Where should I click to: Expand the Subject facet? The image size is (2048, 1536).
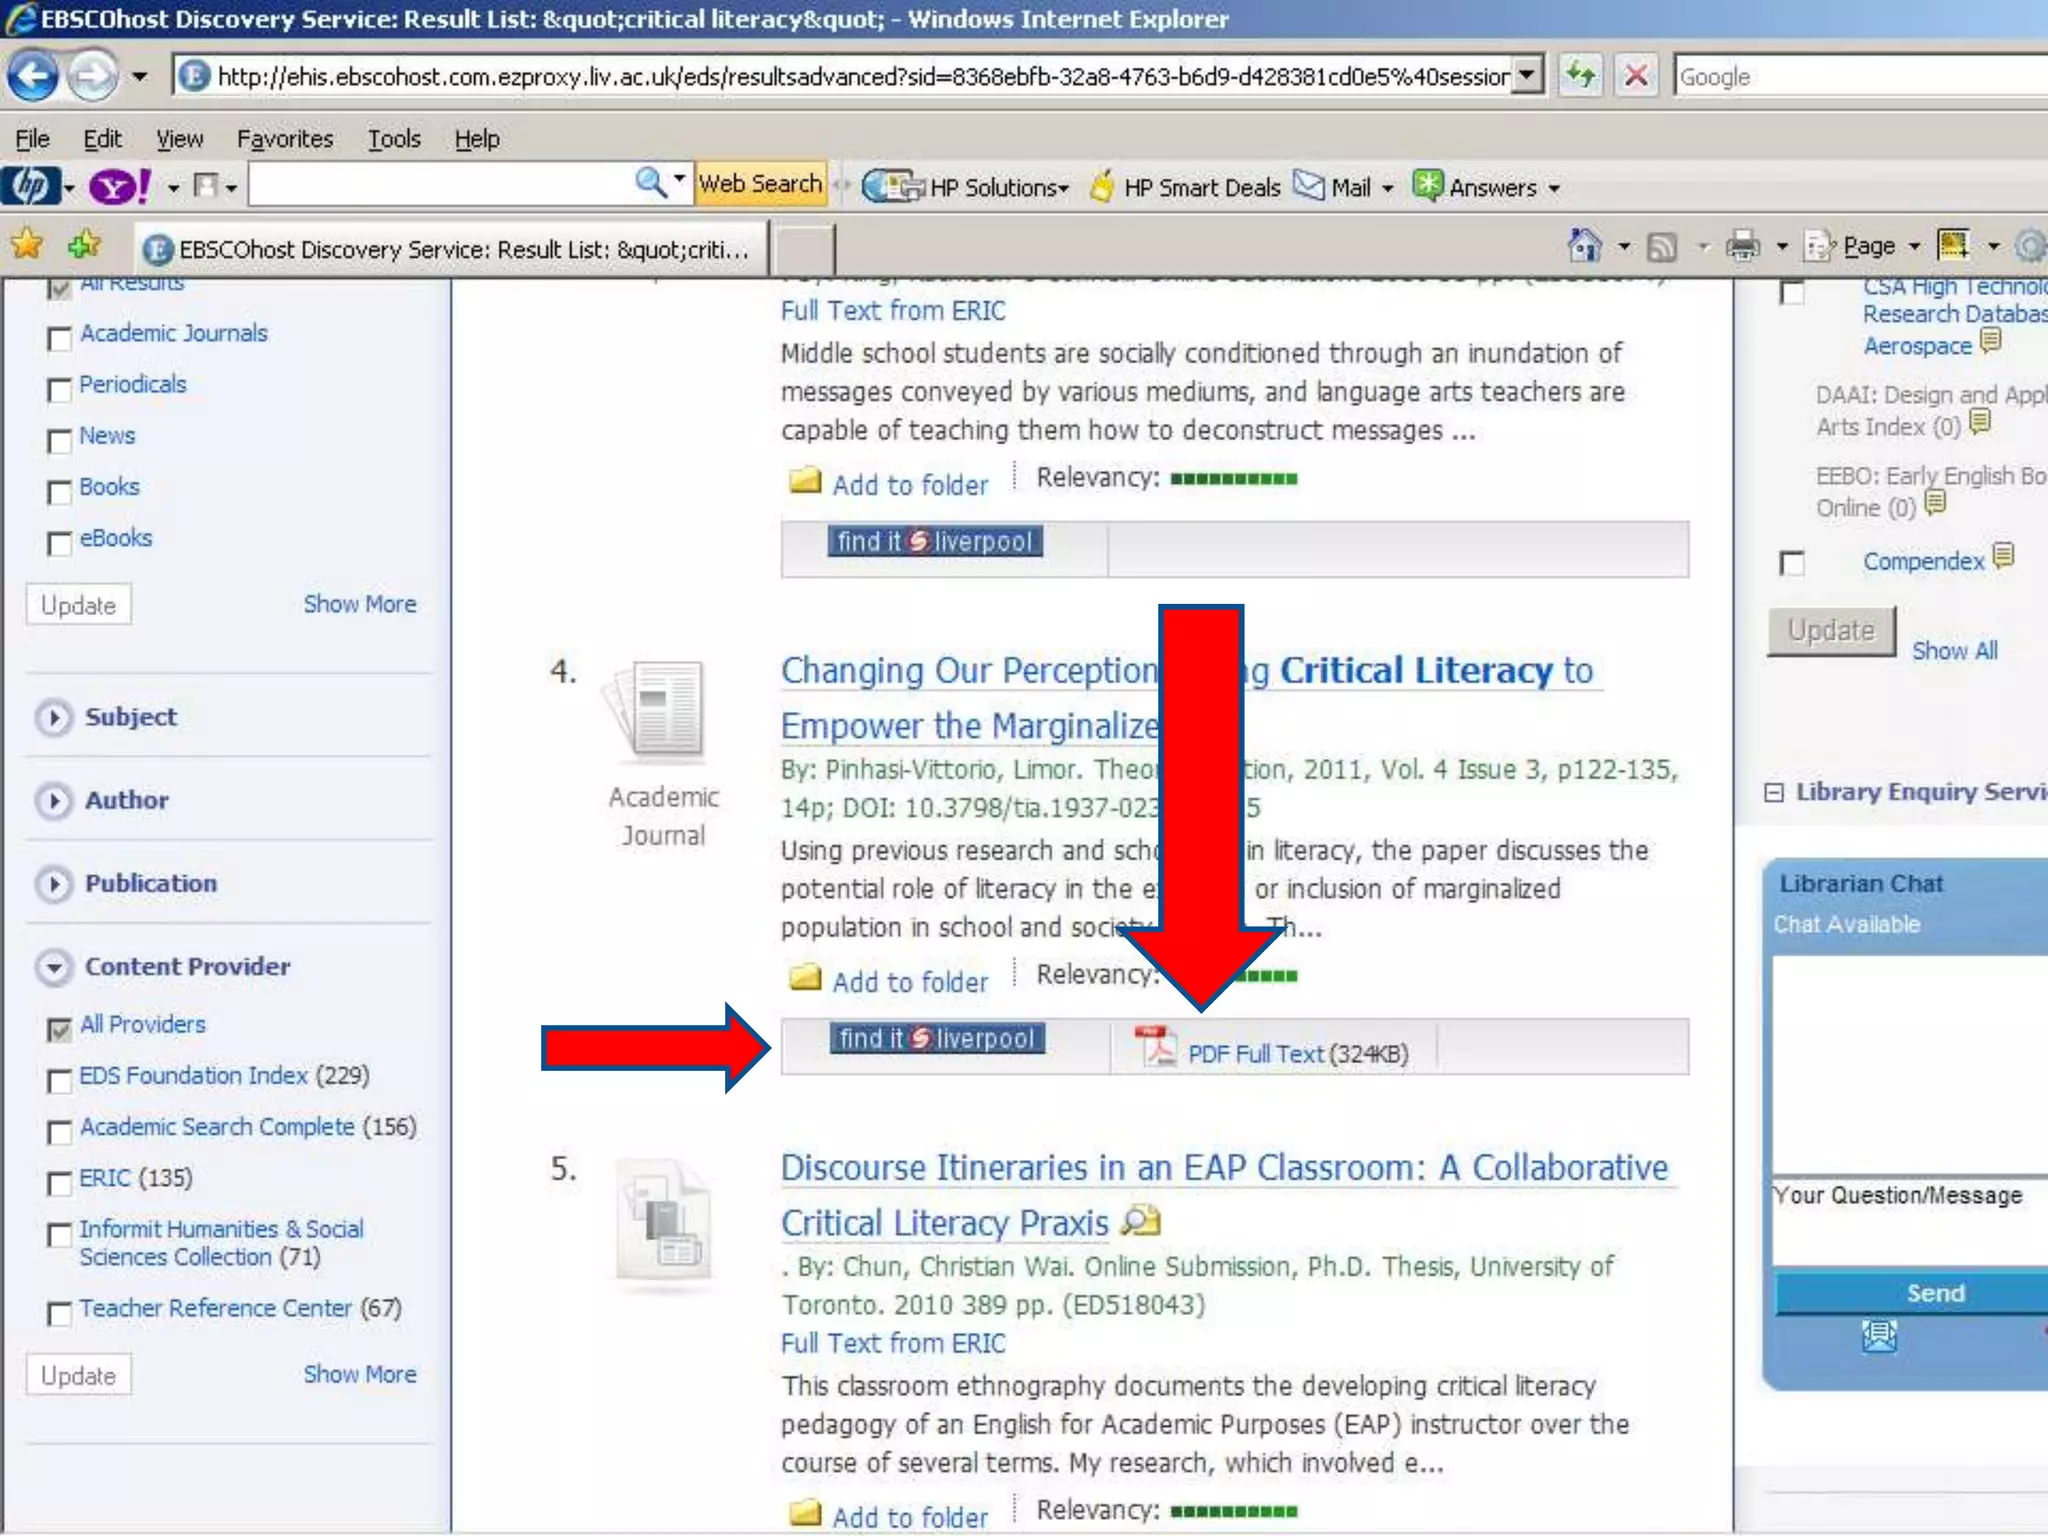pyautogui.click(x=54, y=717)
